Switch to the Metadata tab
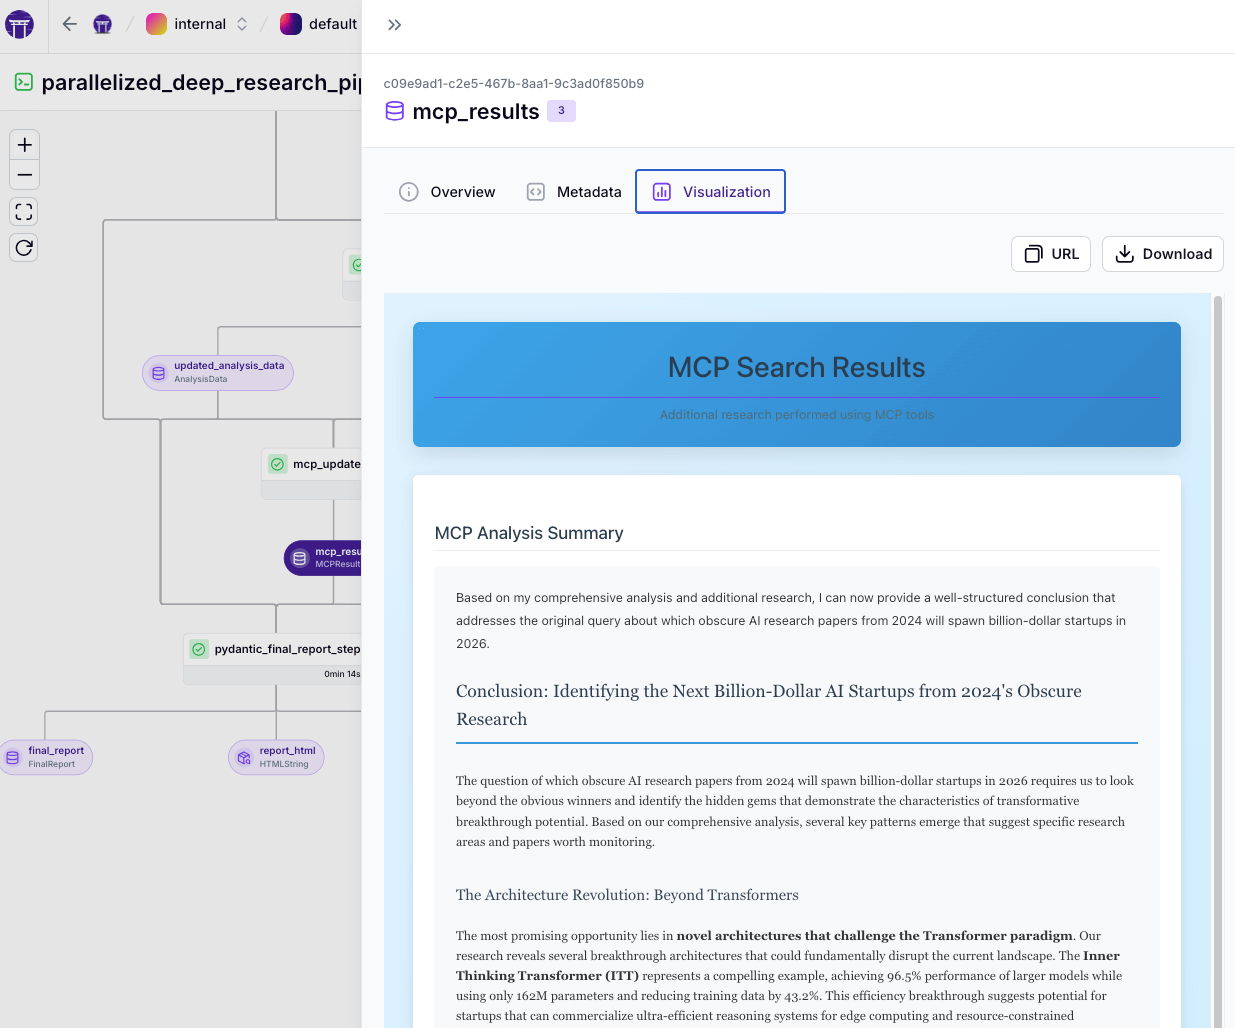Viewport: 1235px width, 1028px height. pyautogui.click(x=574, y=192)
